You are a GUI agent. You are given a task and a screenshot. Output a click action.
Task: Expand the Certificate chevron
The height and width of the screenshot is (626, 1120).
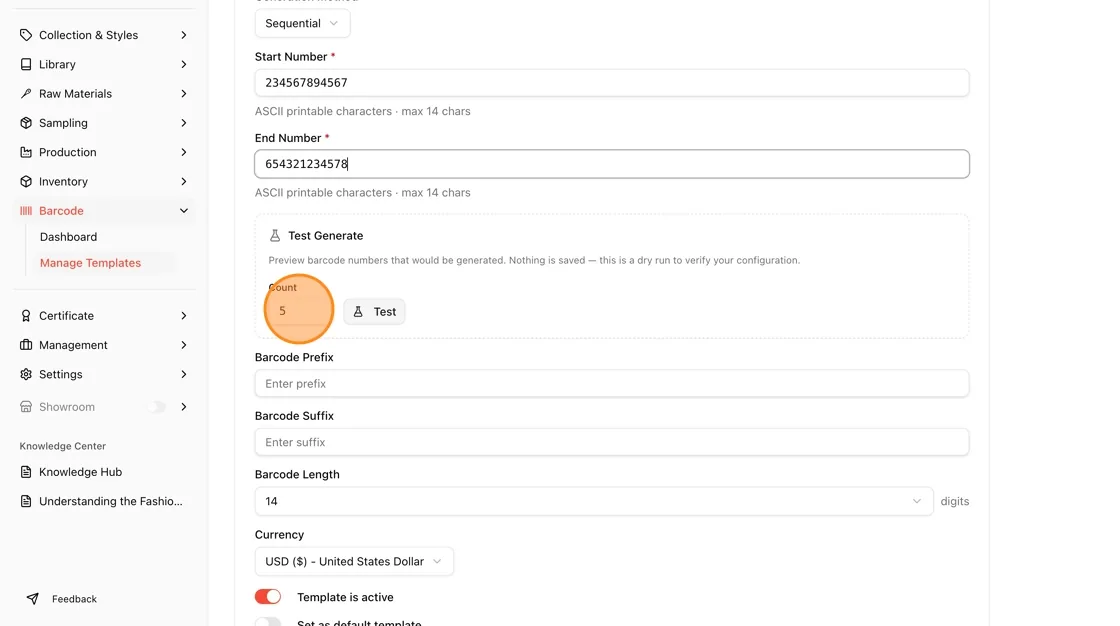184,316
